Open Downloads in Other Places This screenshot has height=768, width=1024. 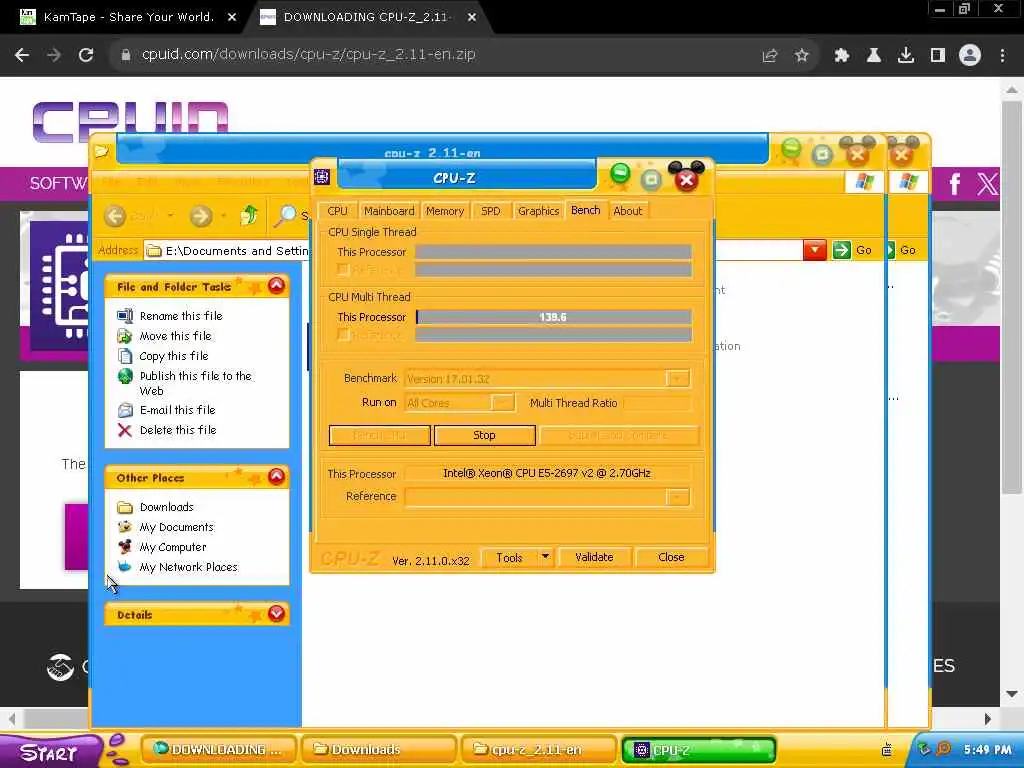click(x=167, y=507)
